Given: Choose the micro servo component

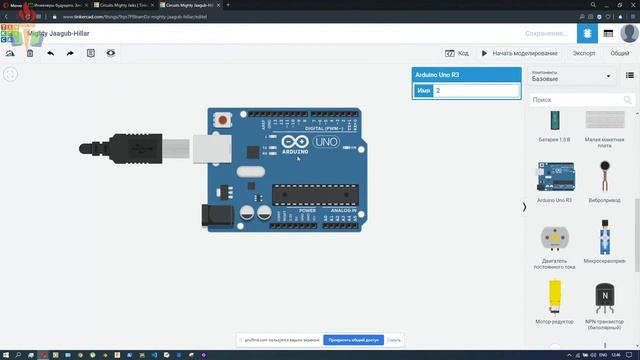Looking at the screenshot, I should pos(604,241).
